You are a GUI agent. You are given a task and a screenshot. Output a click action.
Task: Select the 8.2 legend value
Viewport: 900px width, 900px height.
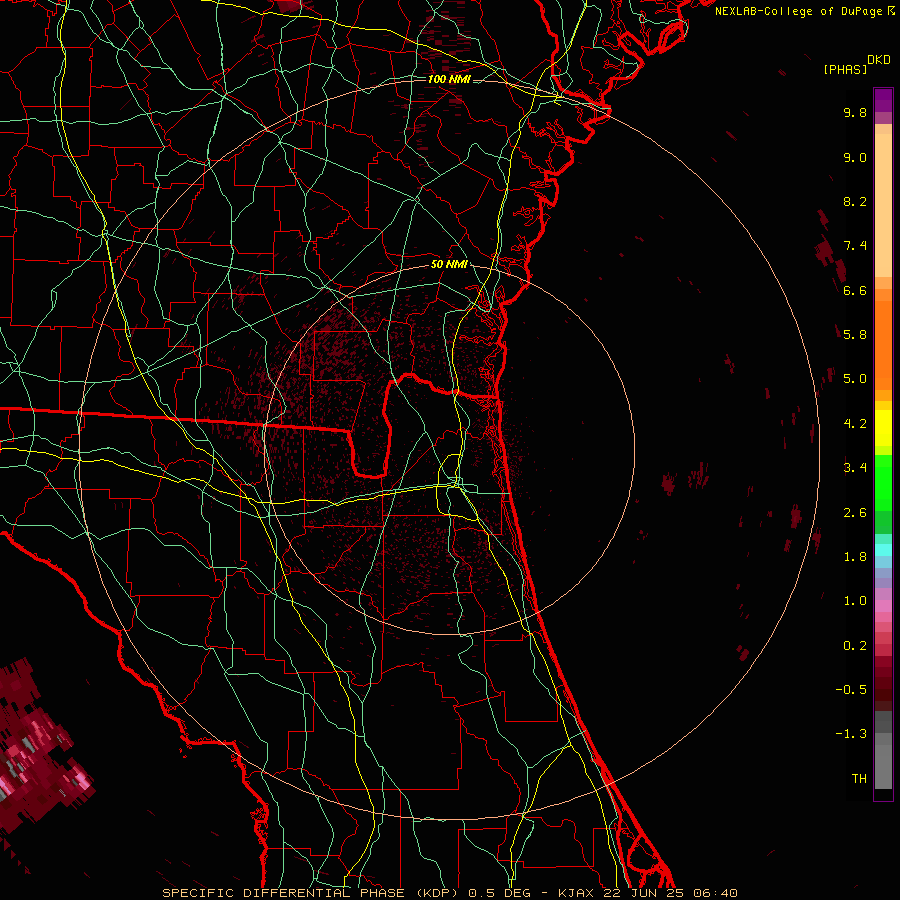[x=855, y=201]
